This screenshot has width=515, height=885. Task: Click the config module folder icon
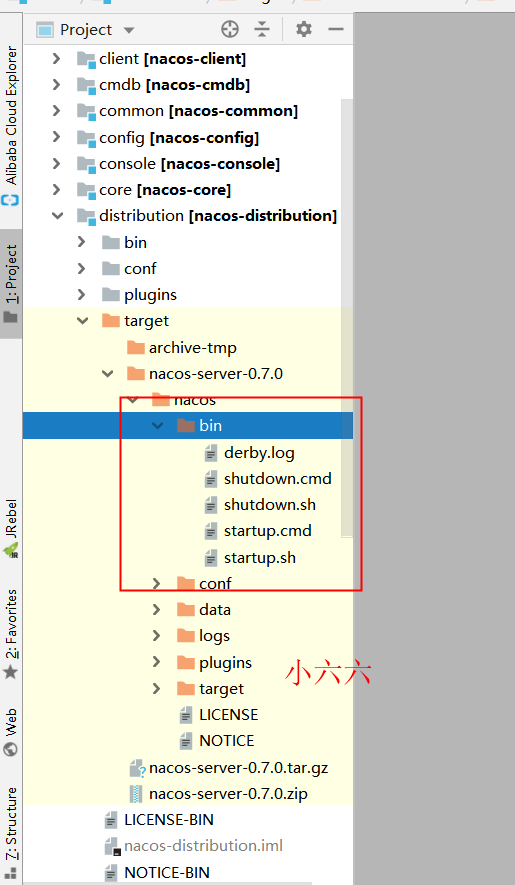(x=86, y=138)
